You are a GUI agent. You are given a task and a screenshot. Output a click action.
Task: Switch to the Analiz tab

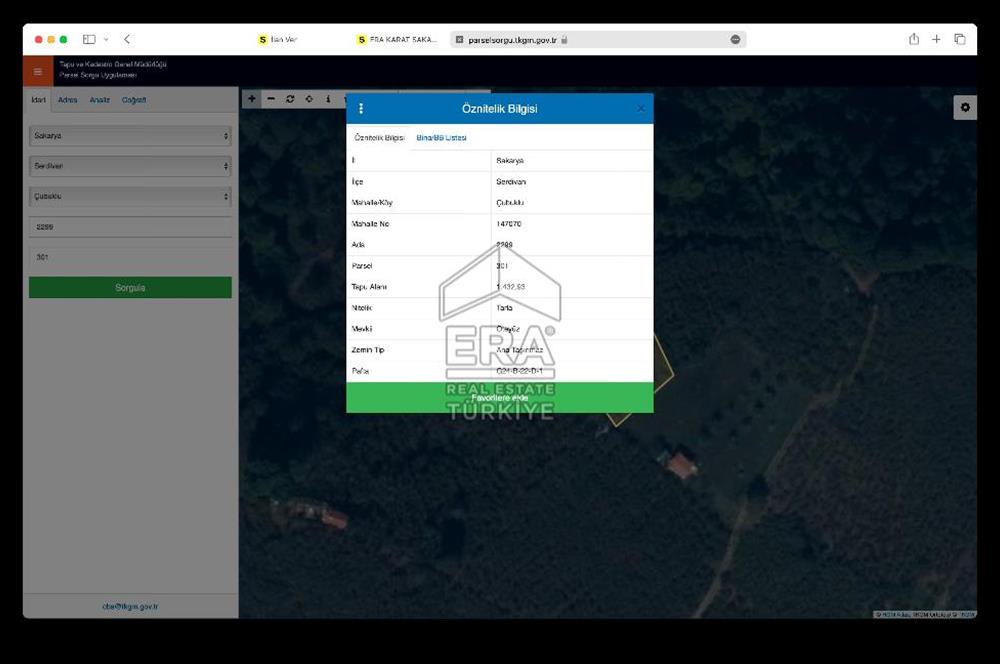(x=100, y=100)
